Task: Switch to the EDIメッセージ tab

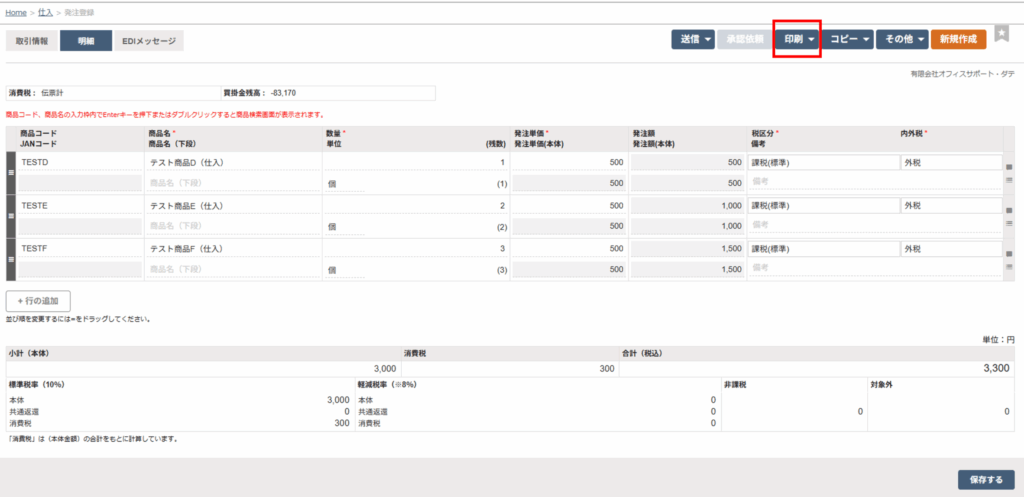Action: [148, 41]
